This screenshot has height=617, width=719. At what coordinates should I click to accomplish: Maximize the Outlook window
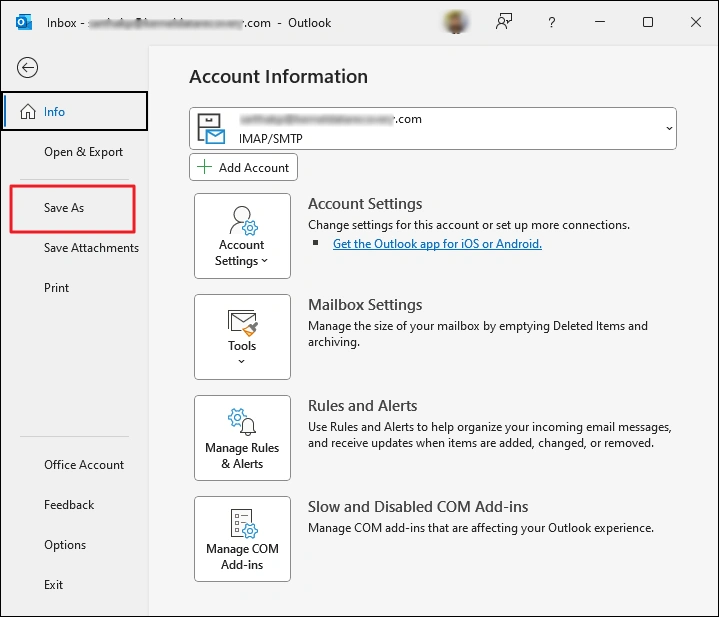(x=648, y=22)
